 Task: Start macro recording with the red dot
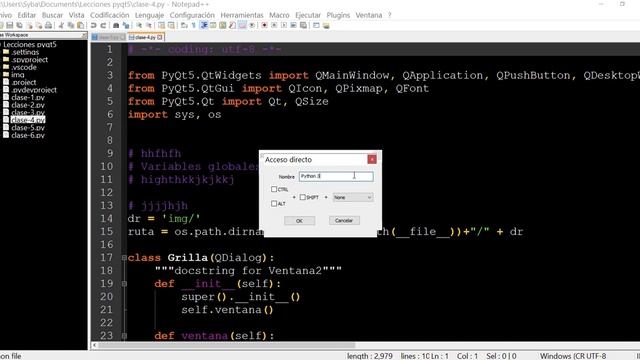[264, 25]
